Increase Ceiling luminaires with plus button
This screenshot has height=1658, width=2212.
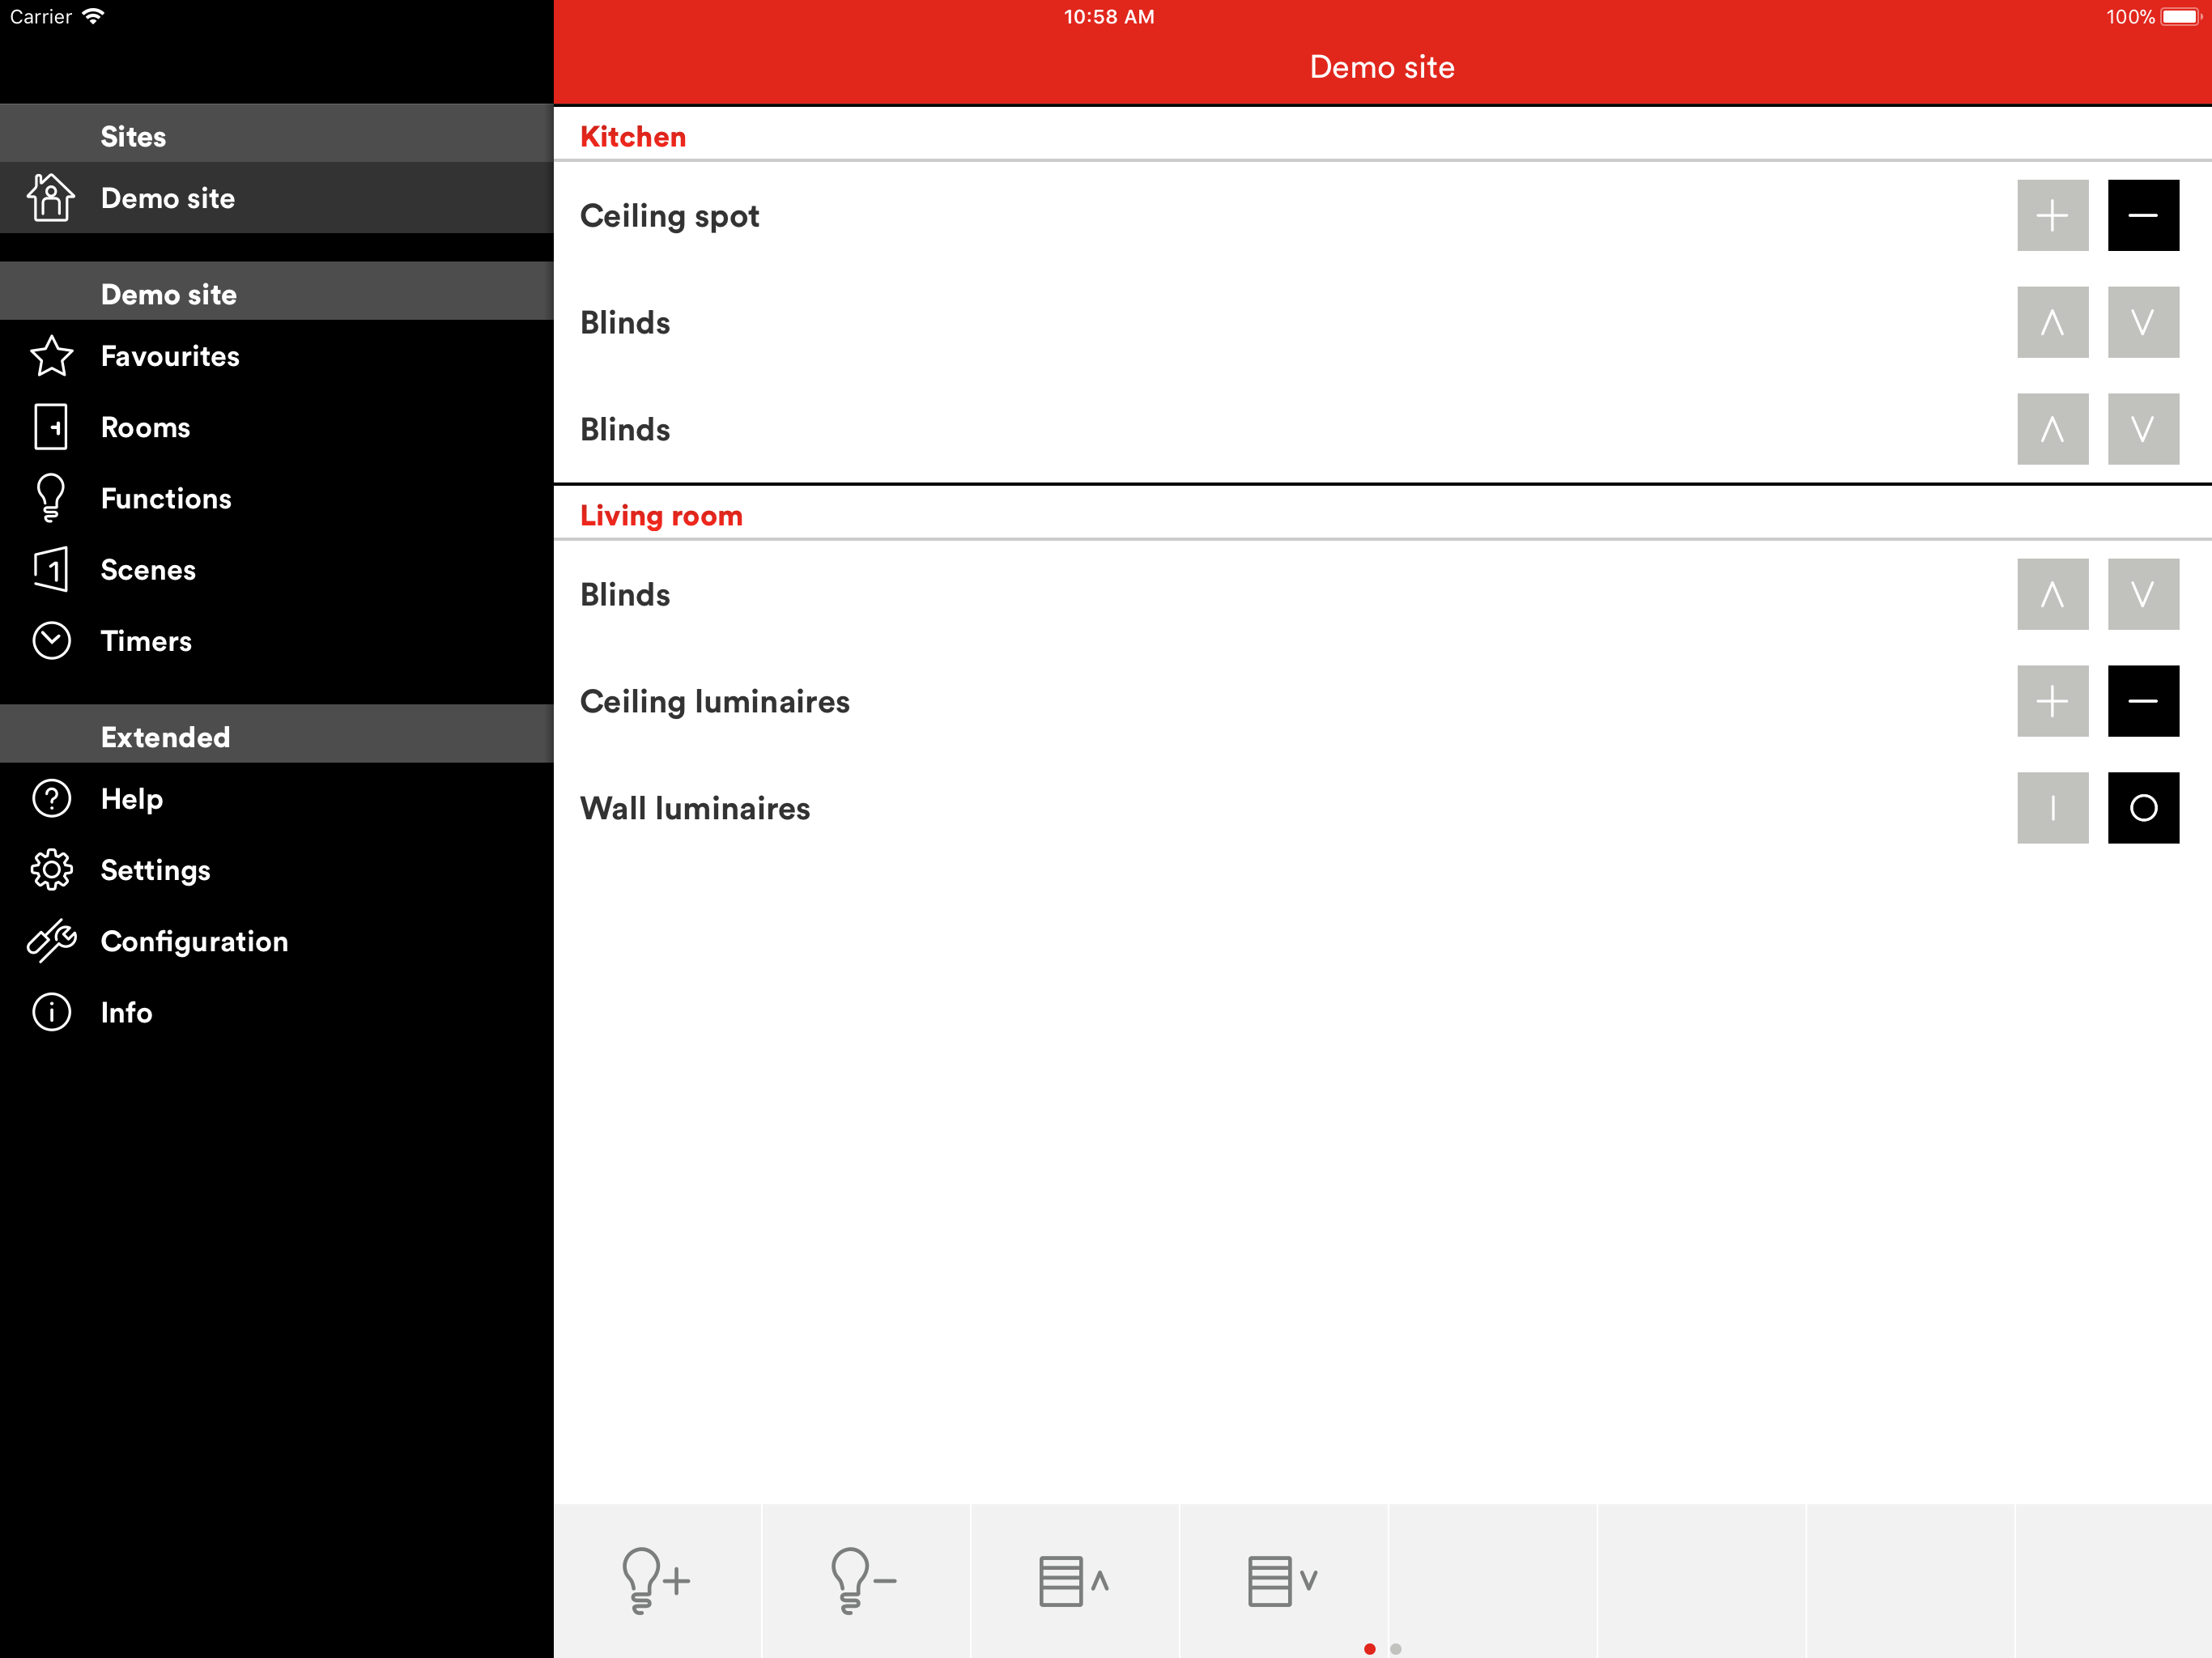point(2052,701)
